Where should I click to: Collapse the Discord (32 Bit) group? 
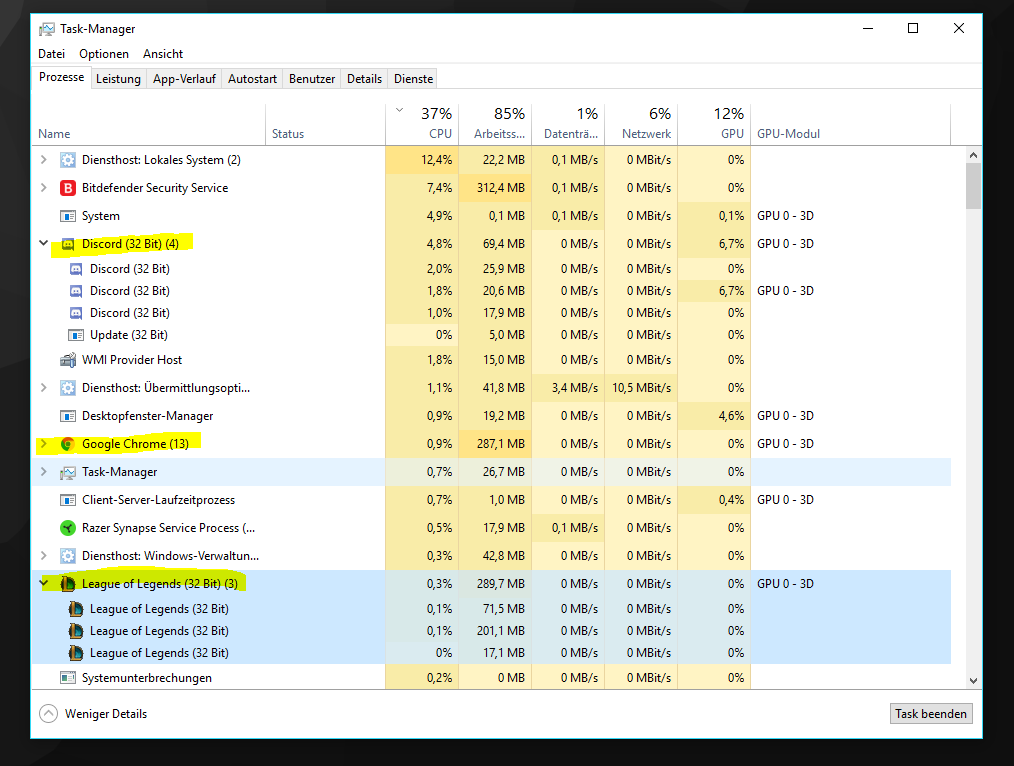43,244
